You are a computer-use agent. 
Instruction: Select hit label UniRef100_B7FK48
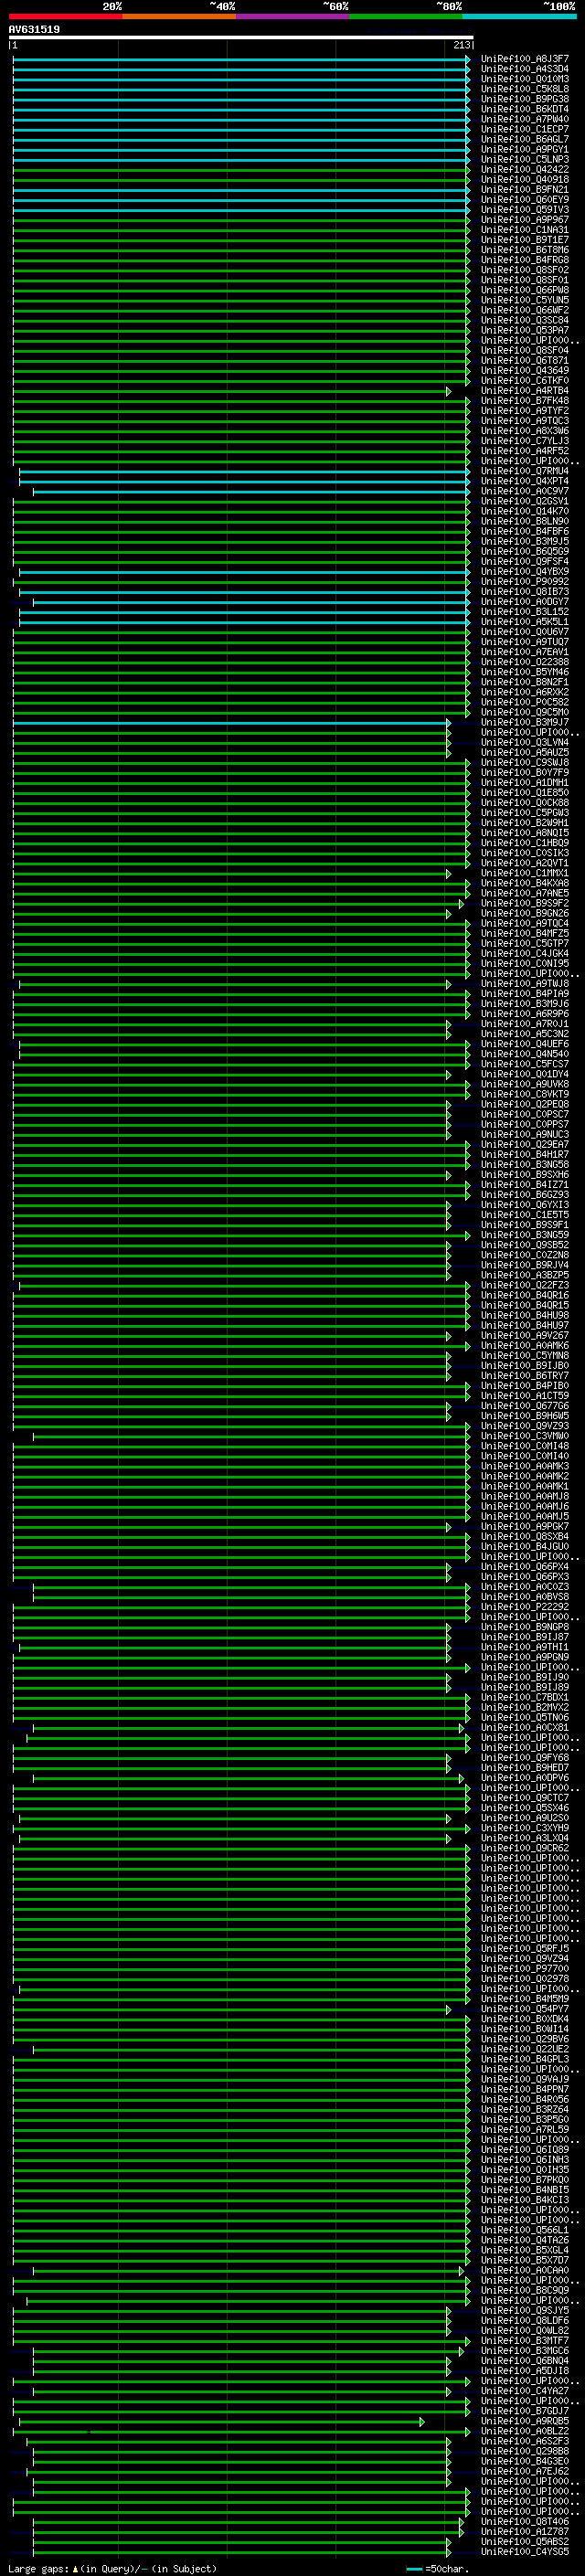pos(525,401)
